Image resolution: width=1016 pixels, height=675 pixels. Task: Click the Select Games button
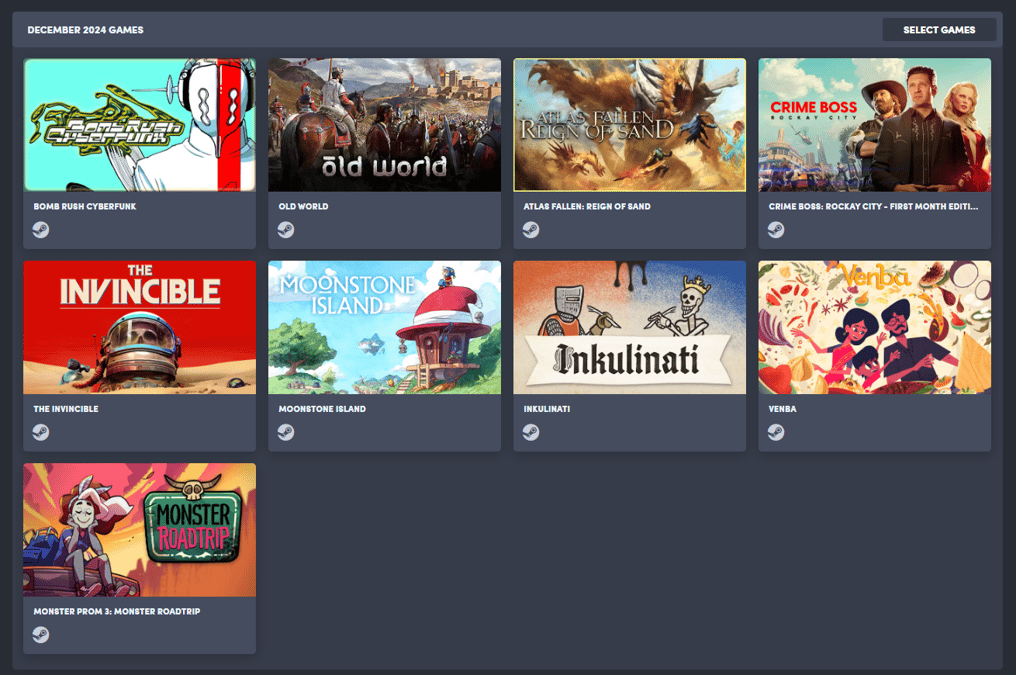tap(939, 30)
